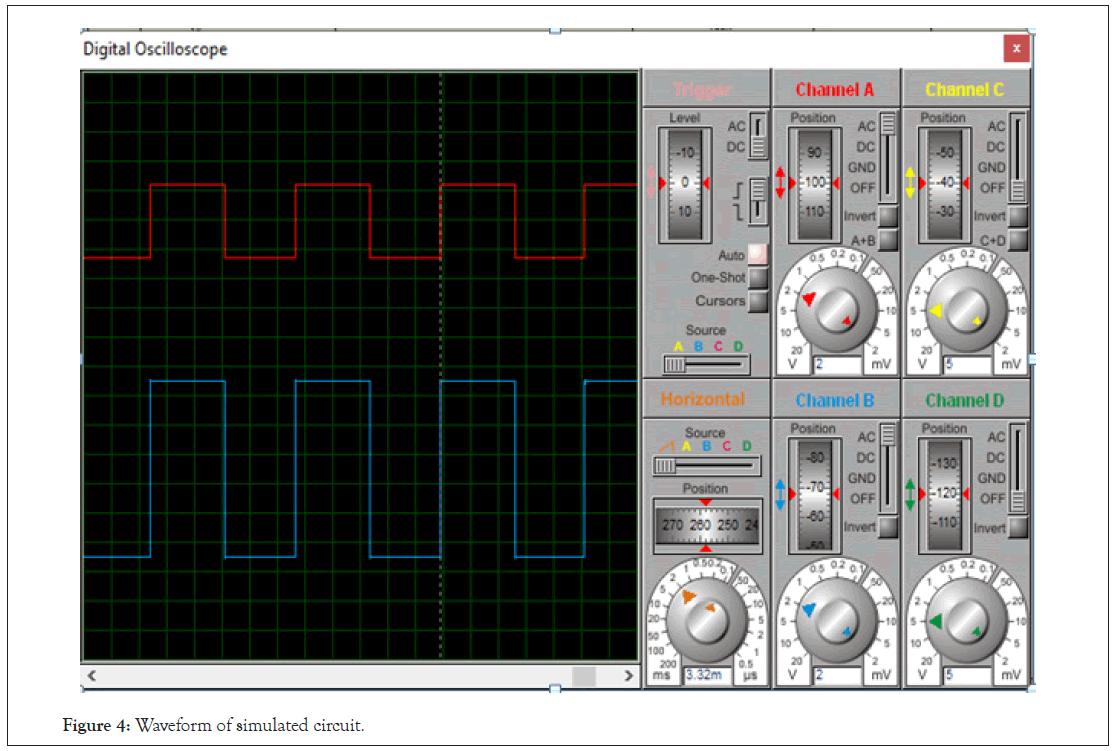Enable C+D mode on Channel C

[1018, 241]
